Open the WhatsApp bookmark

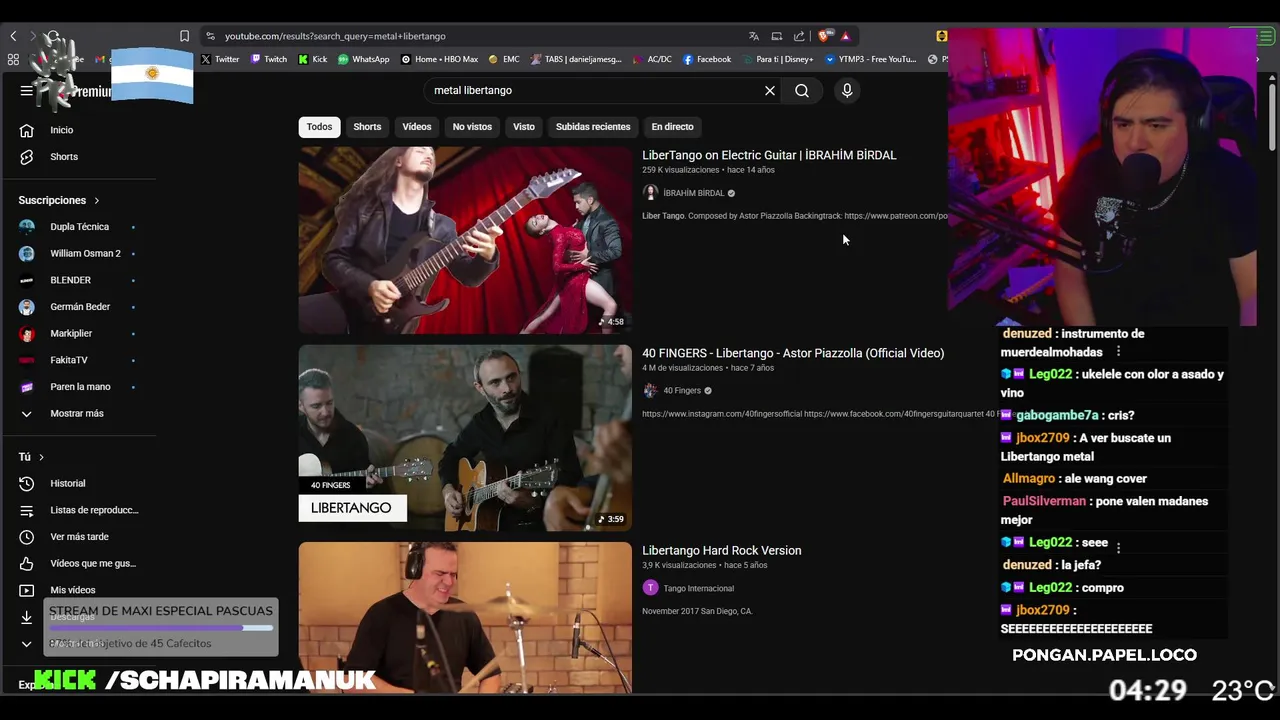tap(364, 59)
